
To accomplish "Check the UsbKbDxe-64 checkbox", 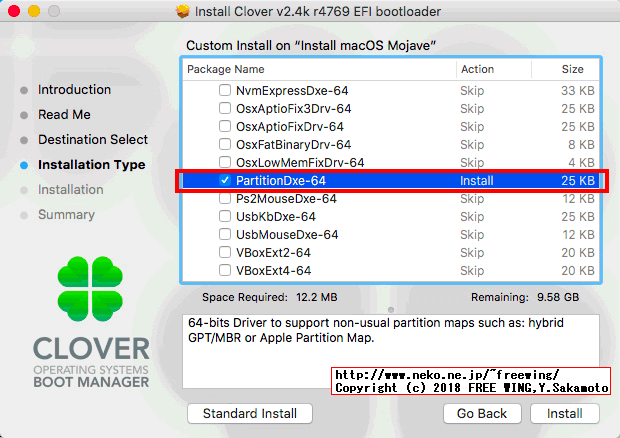I will [x=225, y=216].
